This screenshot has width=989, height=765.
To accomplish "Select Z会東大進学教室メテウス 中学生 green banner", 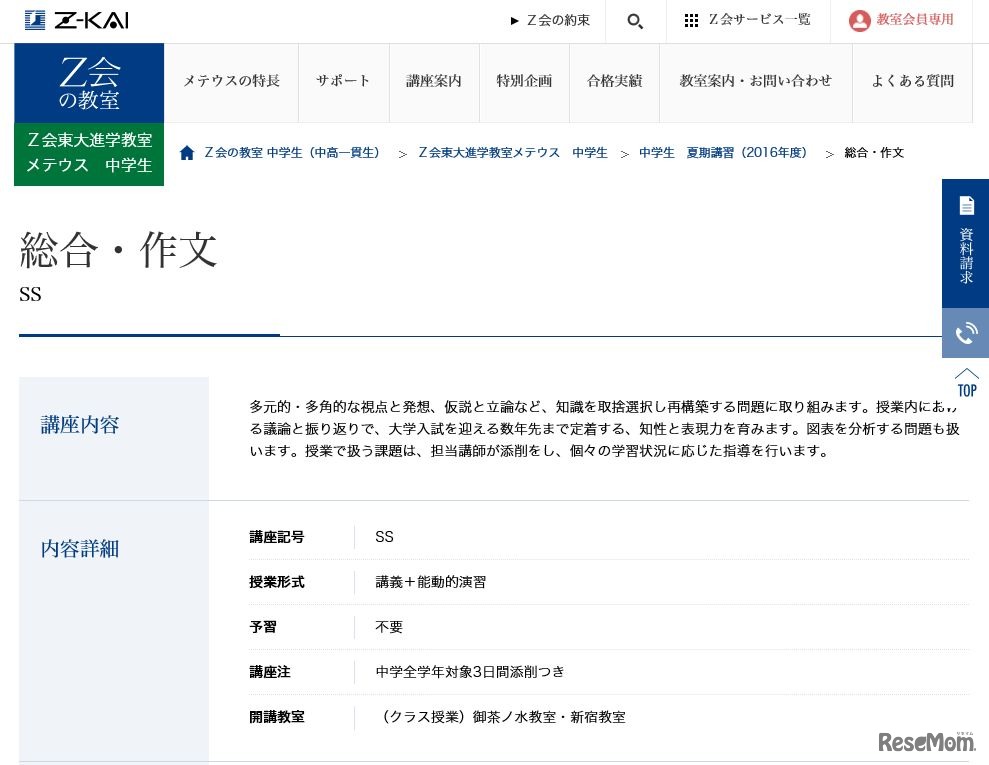I will click(88, 153).
